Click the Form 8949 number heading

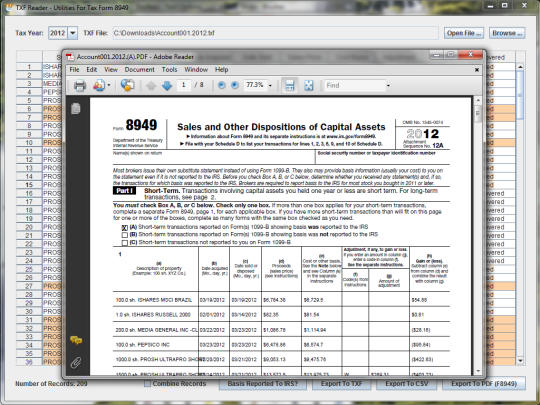click(141, 125)
